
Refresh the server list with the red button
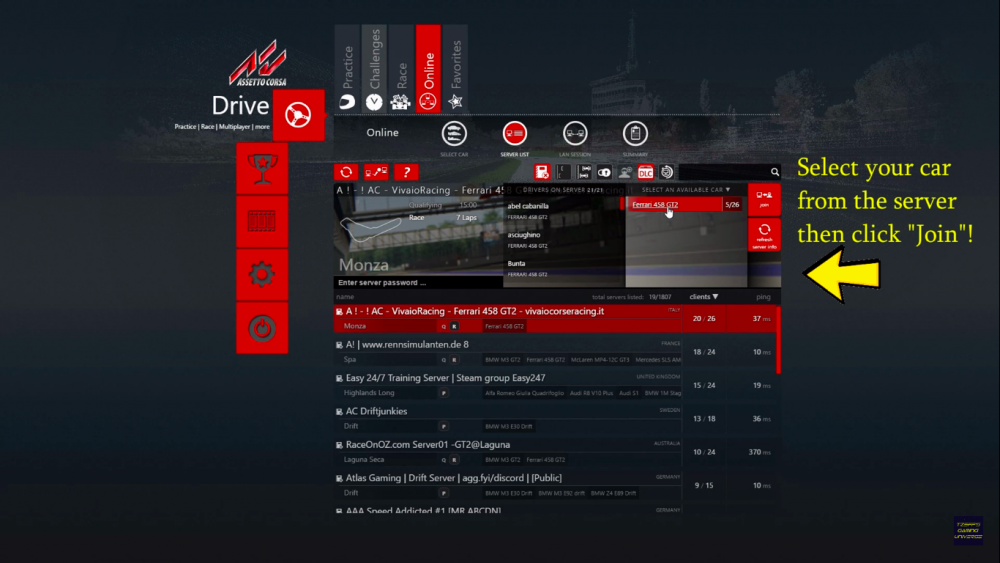346,172
